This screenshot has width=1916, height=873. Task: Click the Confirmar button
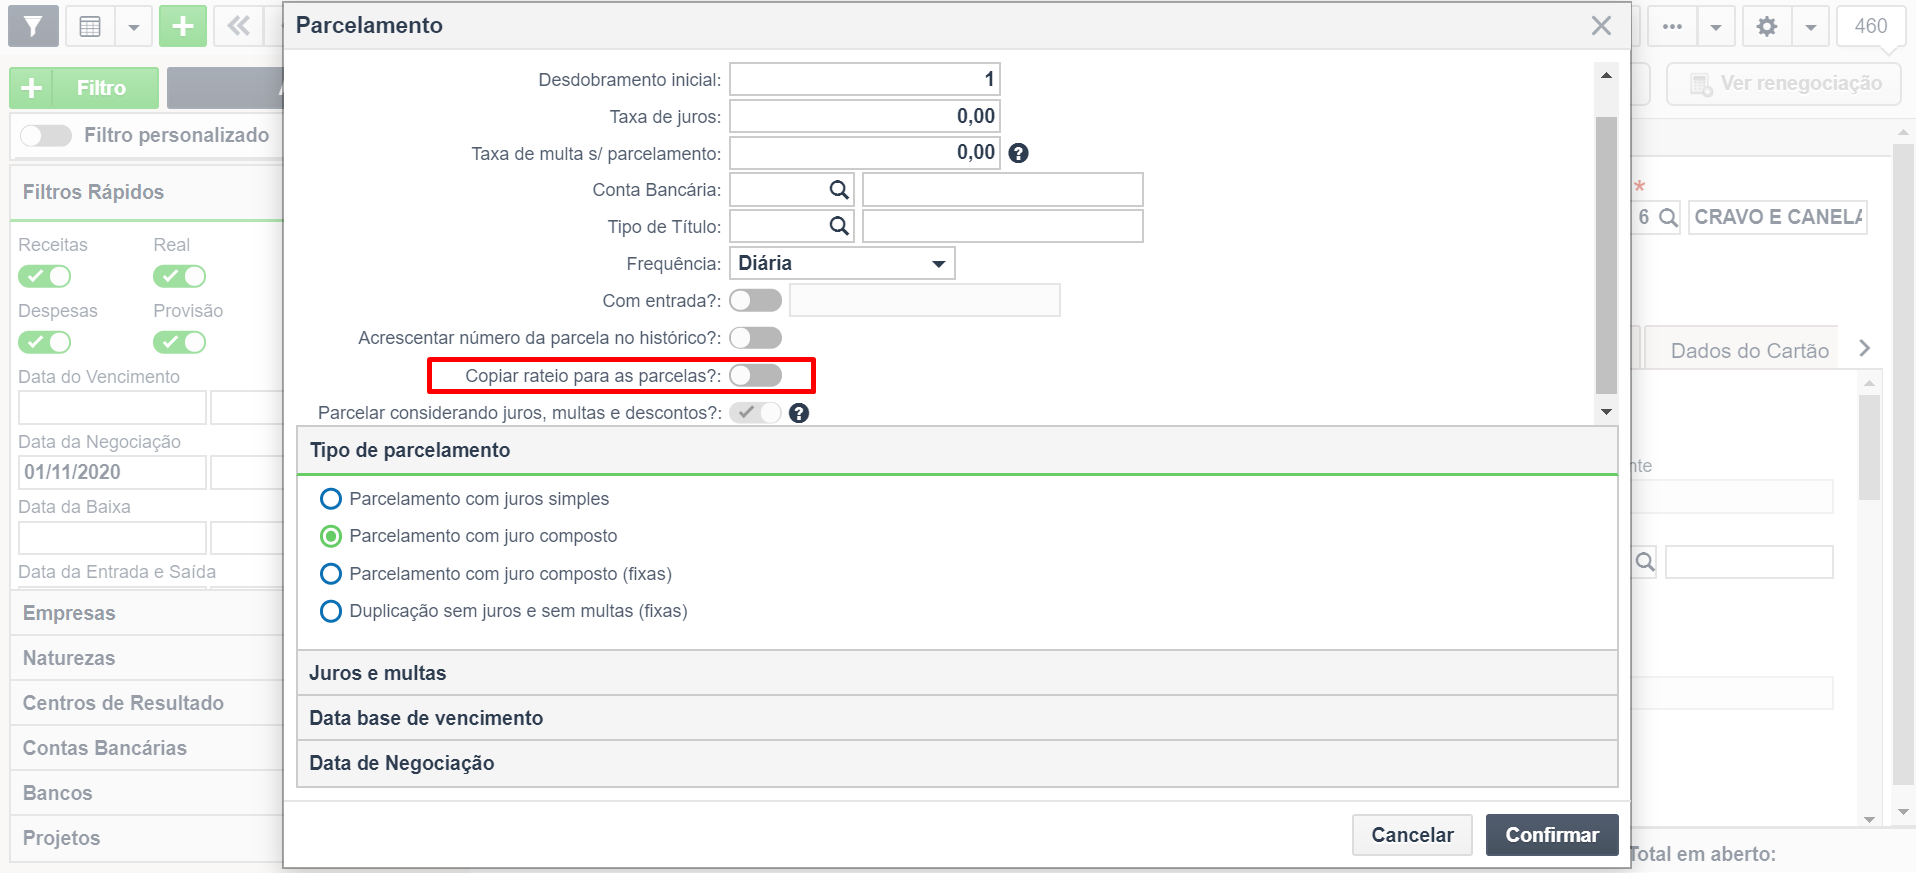(1552, 835)
